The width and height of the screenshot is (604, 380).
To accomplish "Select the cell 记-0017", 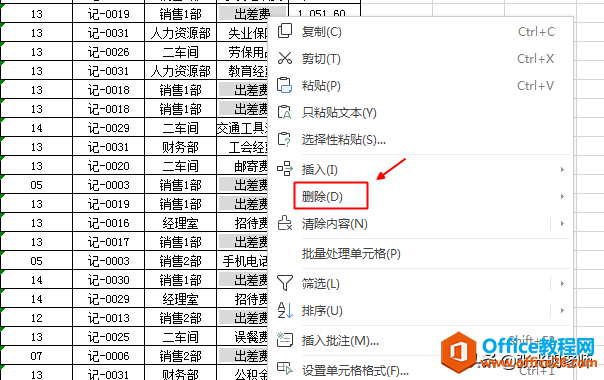I will click(x=108, y=242).
